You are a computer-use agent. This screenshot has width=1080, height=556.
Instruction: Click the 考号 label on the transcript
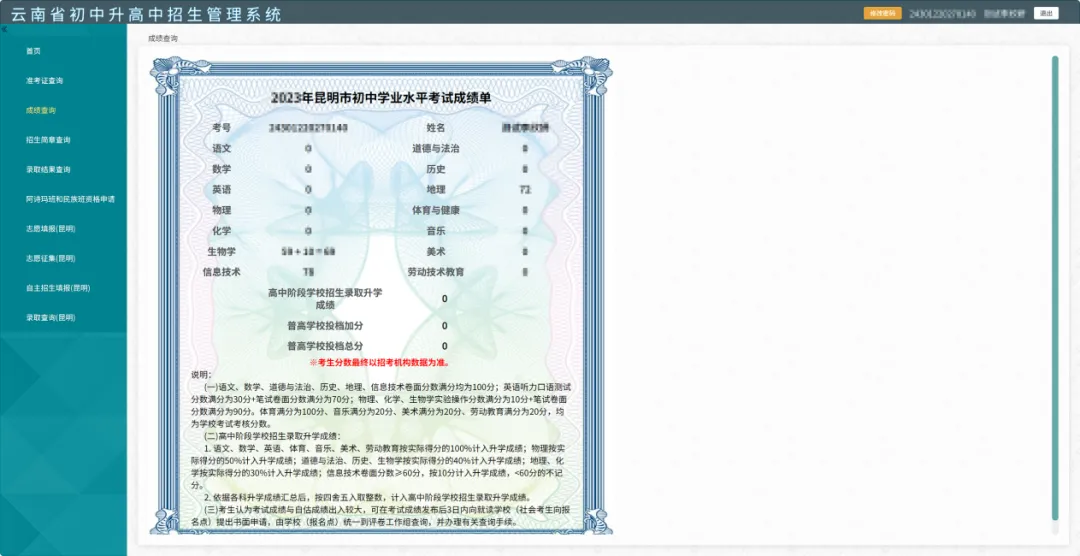click(x=222, y=127)
